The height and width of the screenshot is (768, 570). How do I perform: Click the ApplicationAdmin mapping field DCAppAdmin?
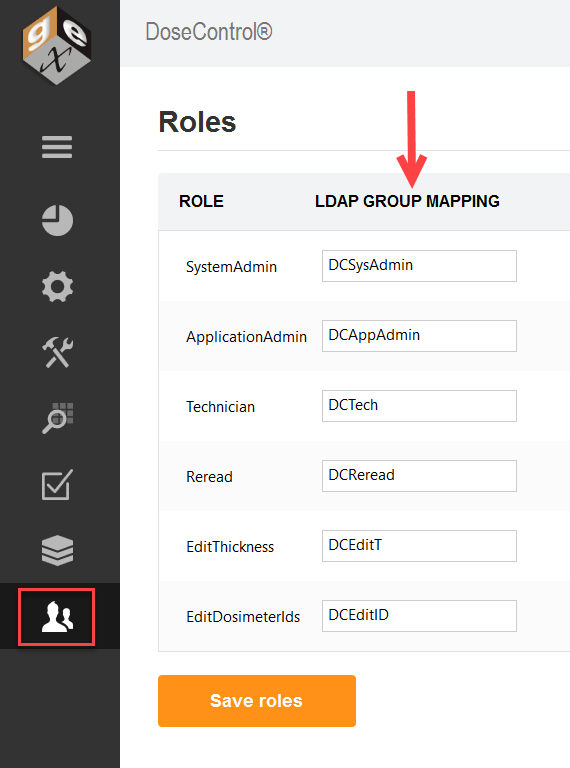pos(419,336)
